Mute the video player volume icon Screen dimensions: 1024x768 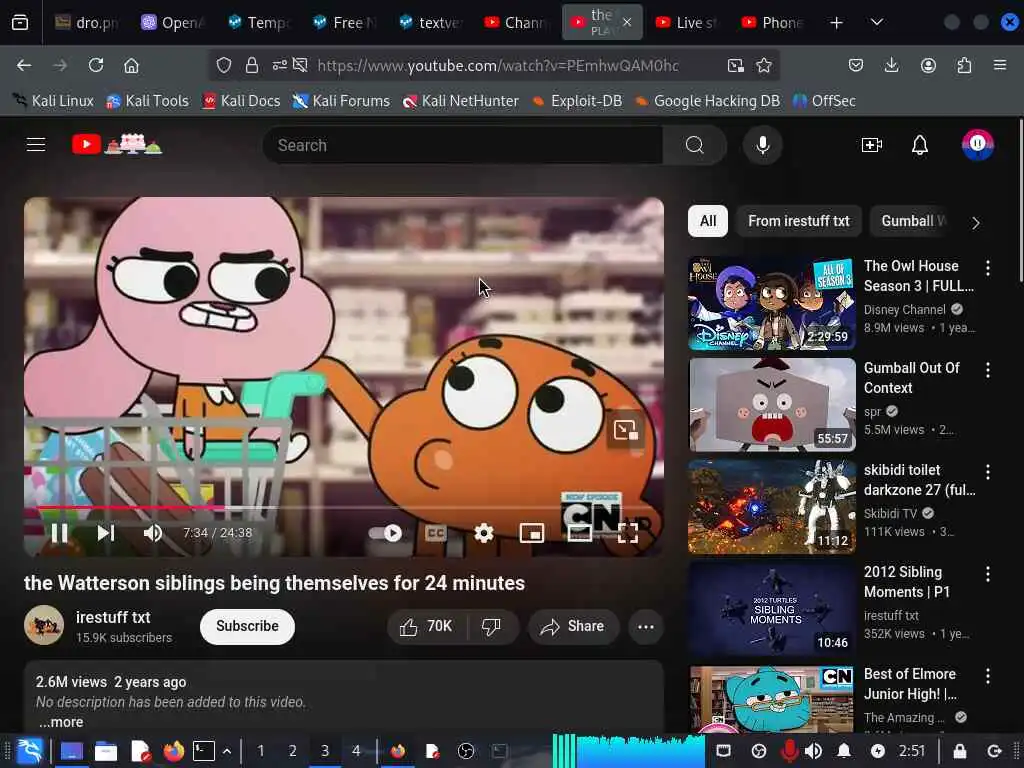click(x=153, y=533)
